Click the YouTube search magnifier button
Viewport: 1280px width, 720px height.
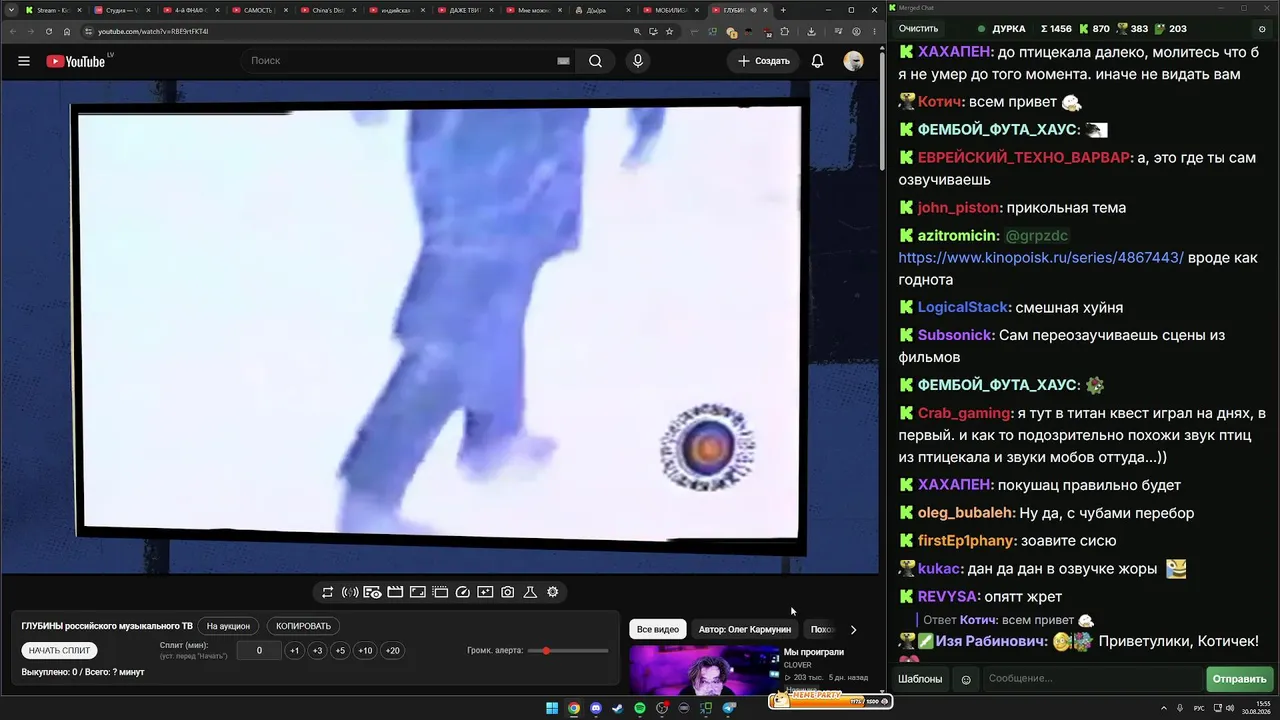coord(595,61)
